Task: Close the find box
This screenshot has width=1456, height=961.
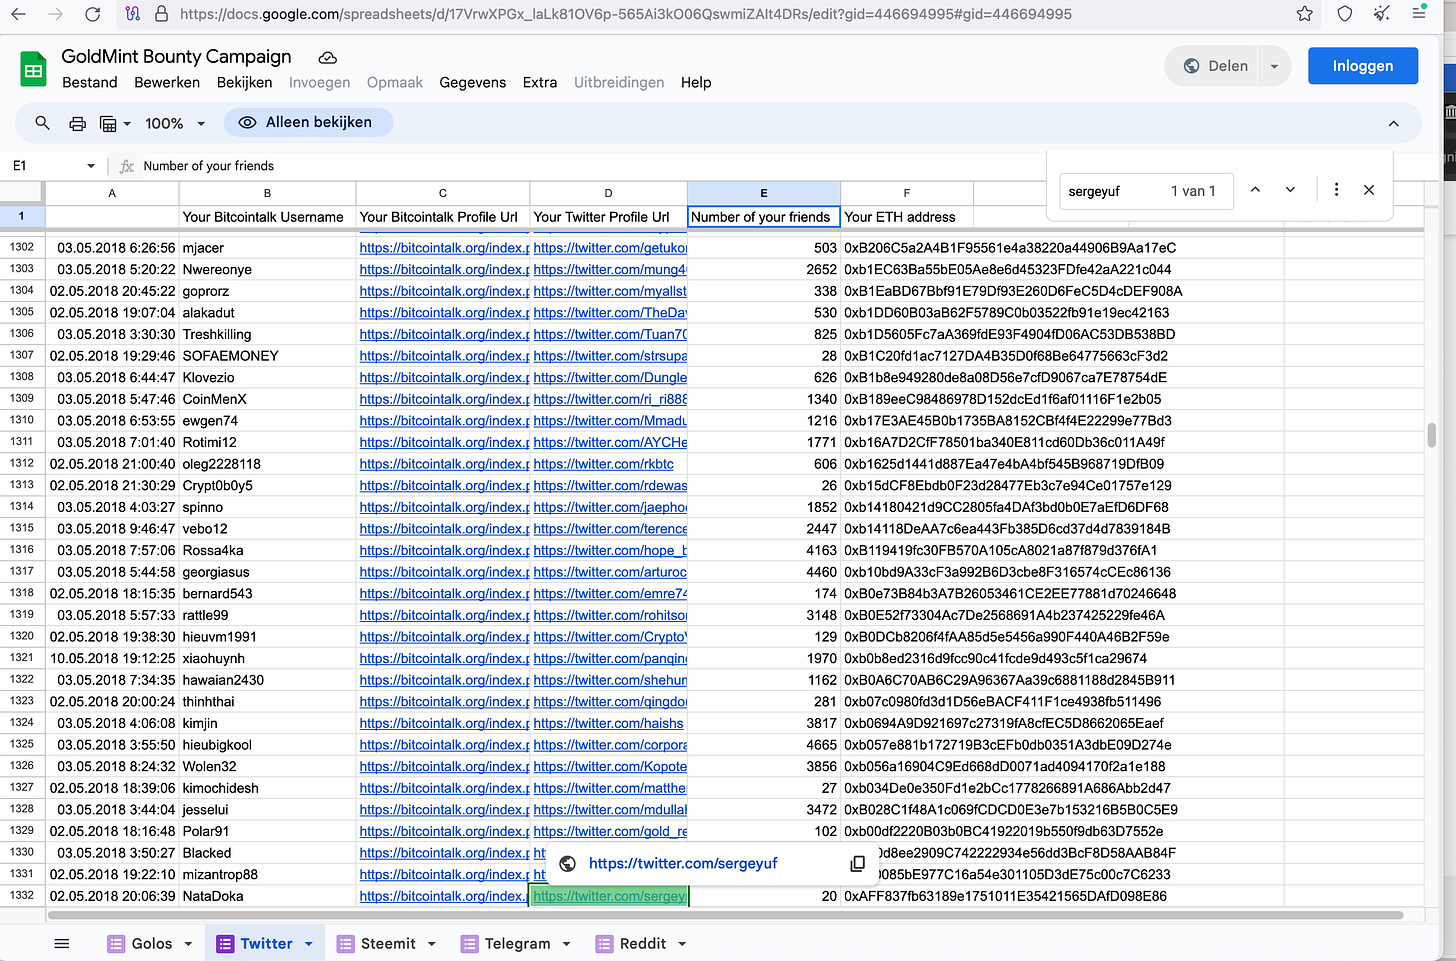Action: pyautogui.click(x=1369, y=190)
